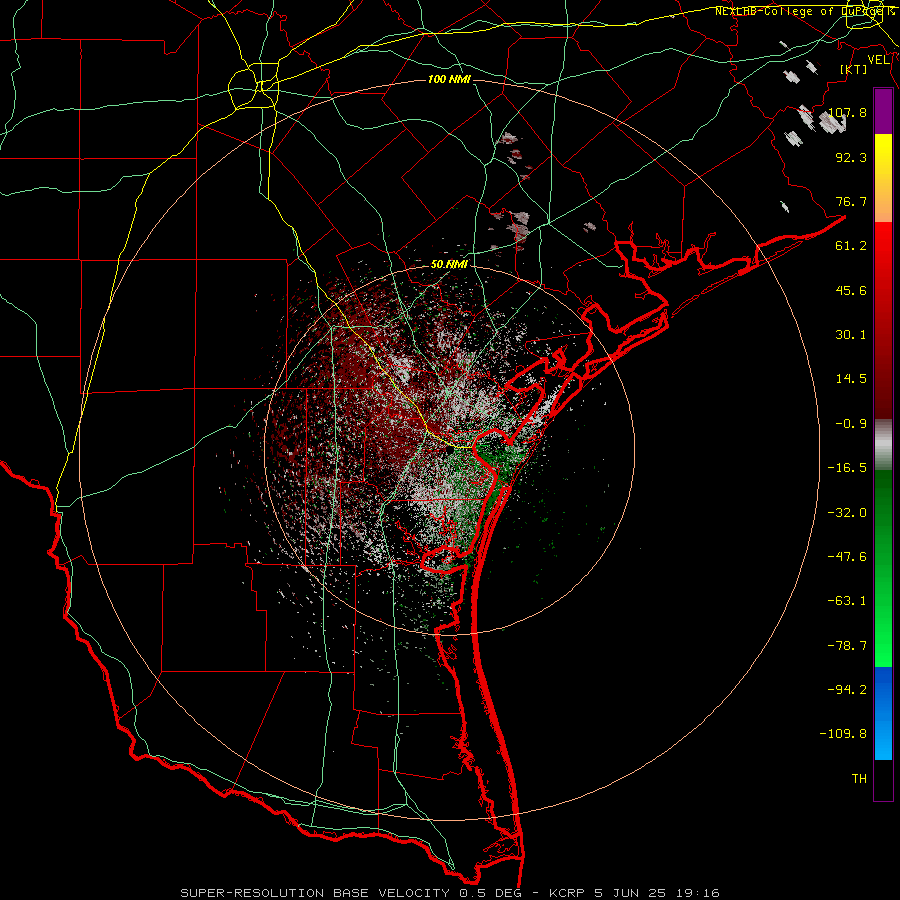Select the NEXLAB-College of DuPage credit text

tap(805, 11)
